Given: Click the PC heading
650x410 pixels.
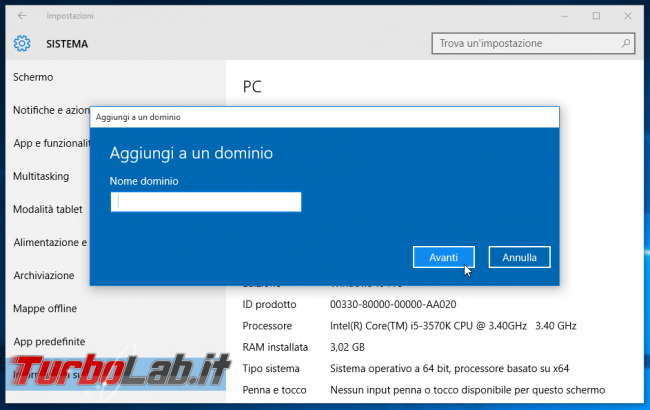Looking at the screenshot, I should pos(252,87).
